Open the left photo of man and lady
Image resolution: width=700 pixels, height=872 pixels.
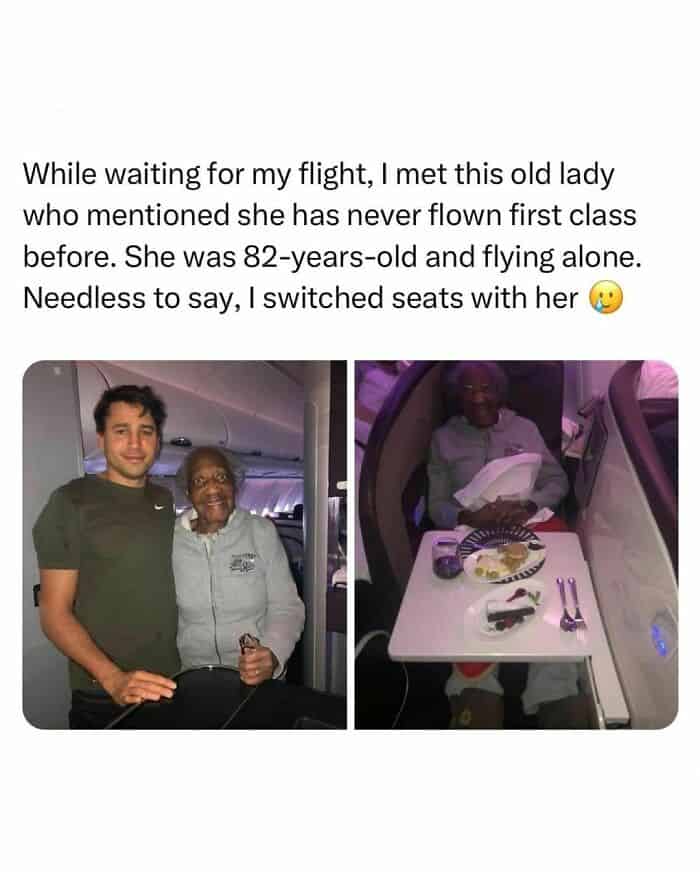185,544
